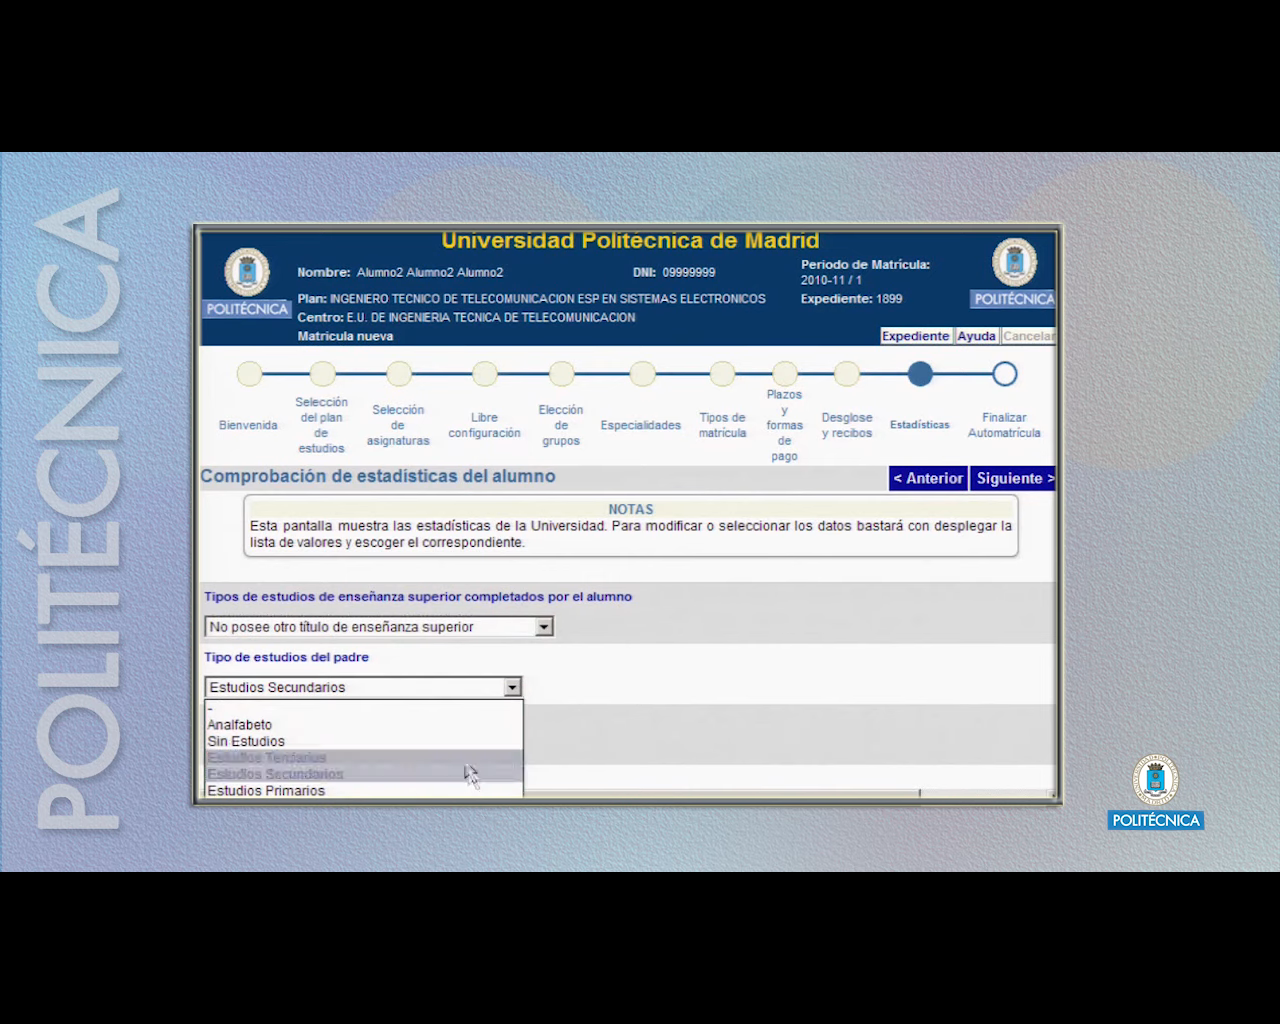Viewport: 1280px width, 1024px height.
Task: Choose Estudios Terciarios in the list
Action: [x=364, y=758]
